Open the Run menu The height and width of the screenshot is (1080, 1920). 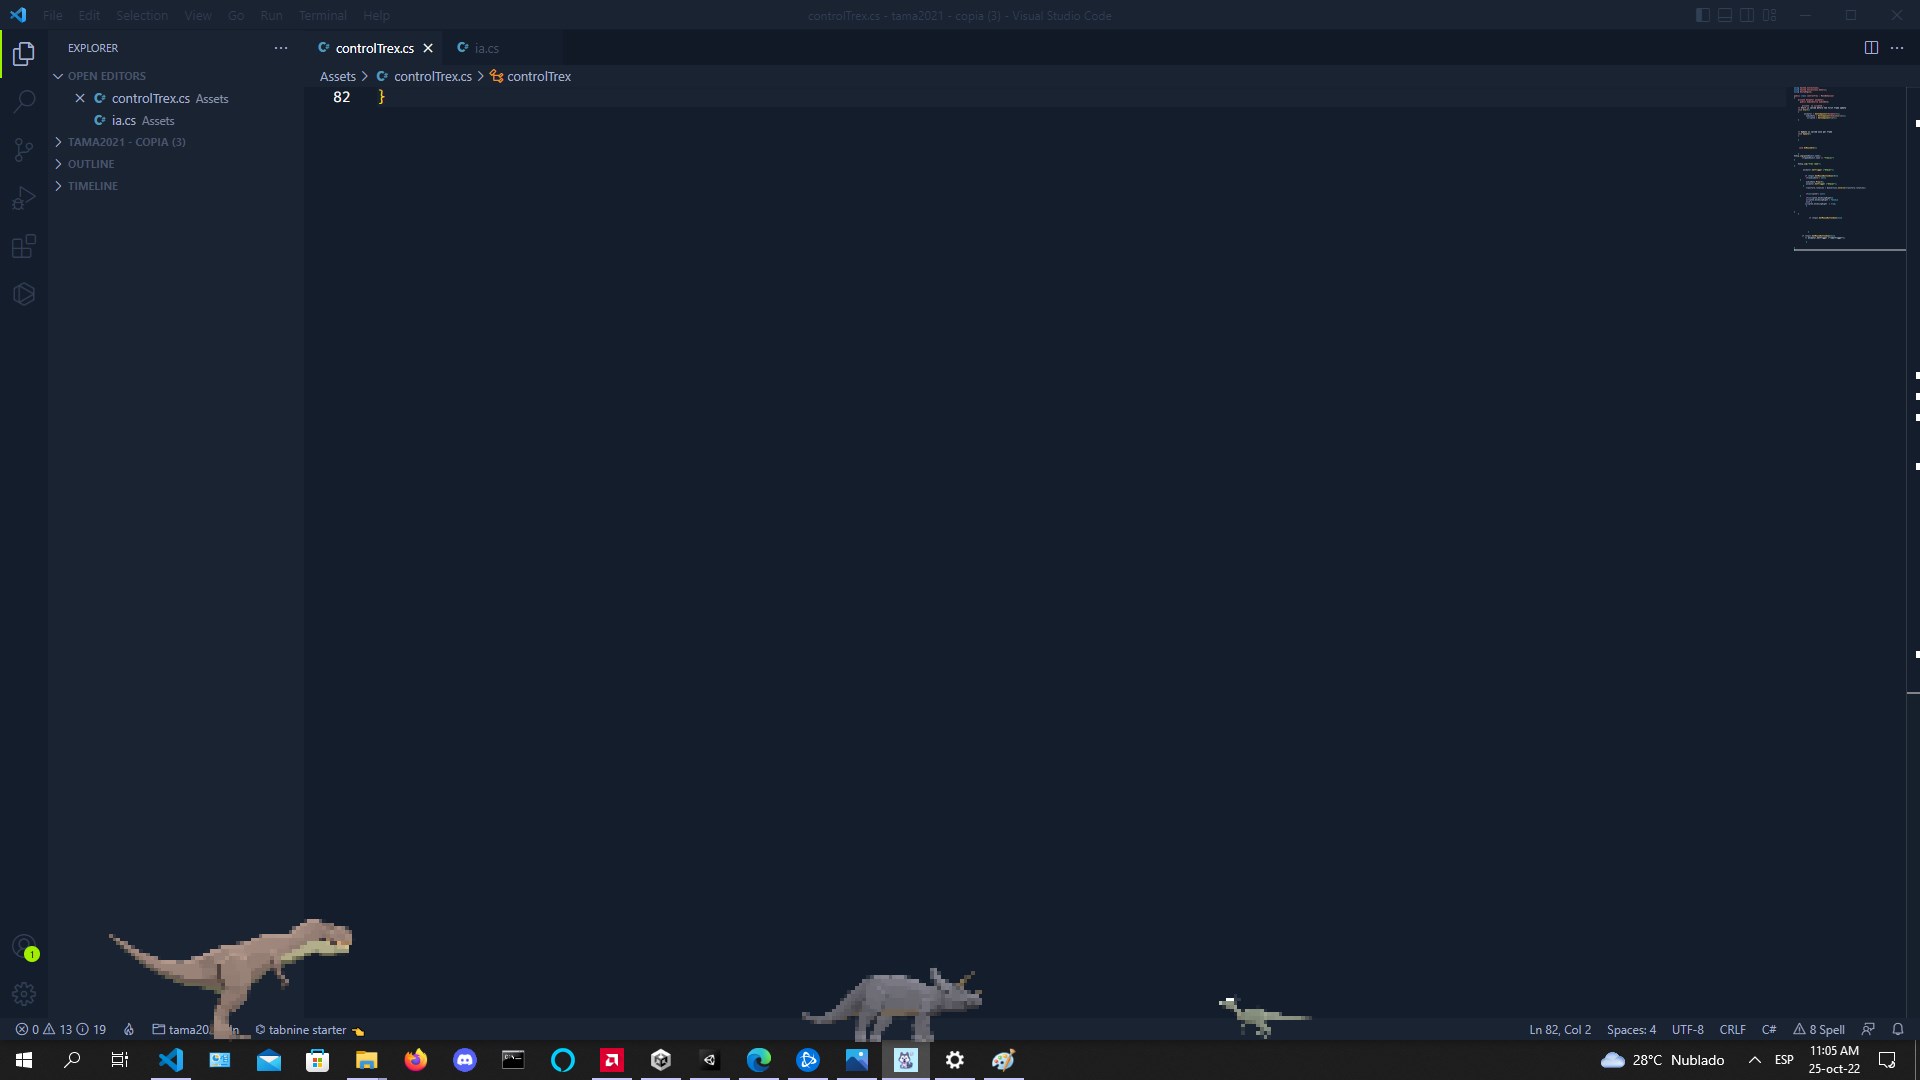271,15
